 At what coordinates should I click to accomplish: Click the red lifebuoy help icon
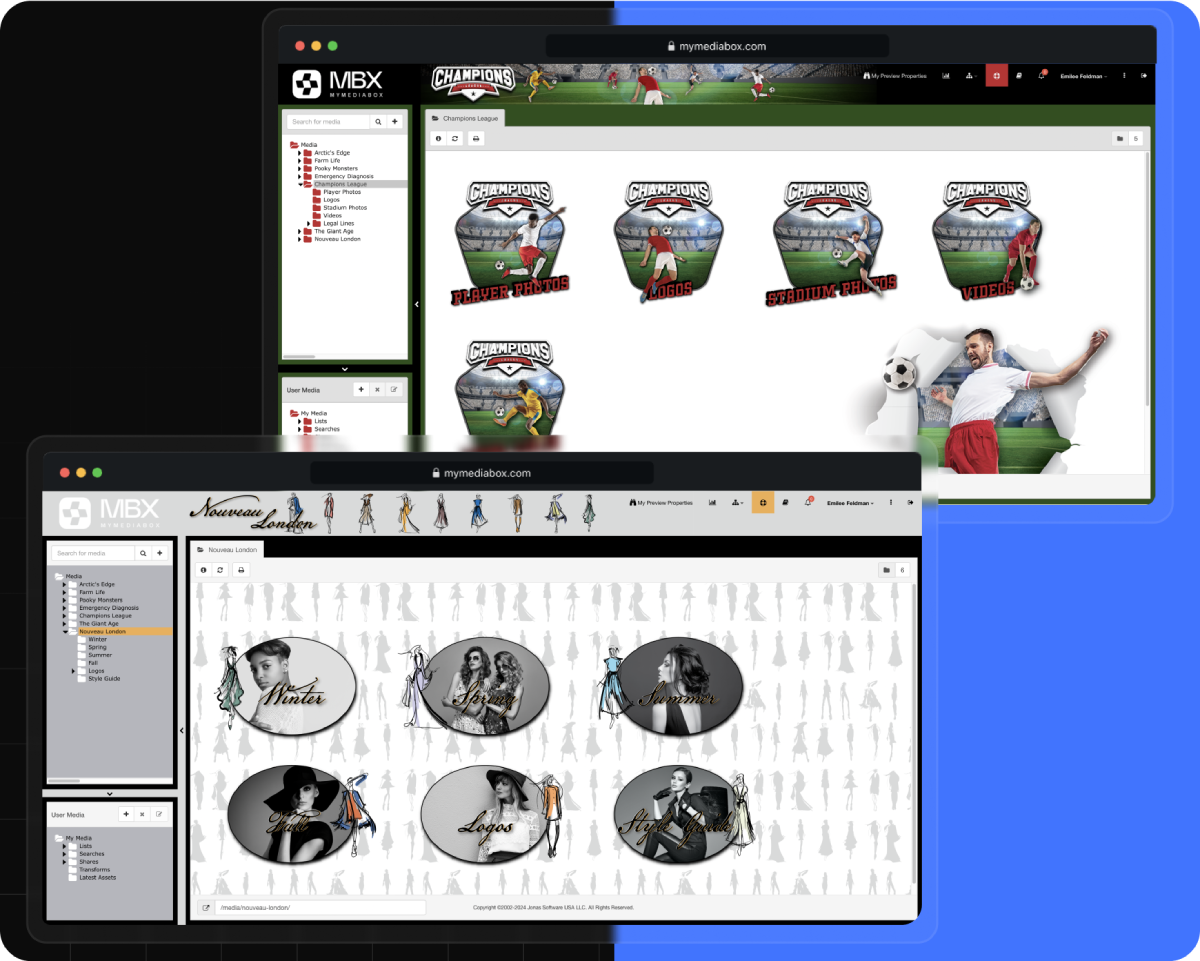pyautogui.click(x=996, y=75)
